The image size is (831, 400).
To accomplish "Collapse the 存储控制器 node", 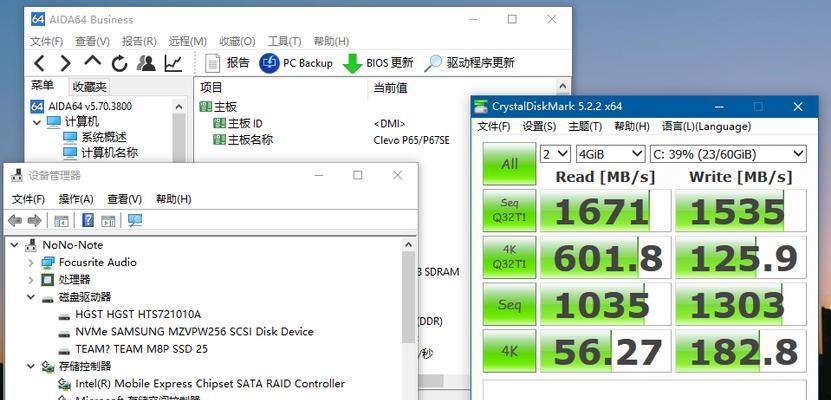I will coord(30,366).
